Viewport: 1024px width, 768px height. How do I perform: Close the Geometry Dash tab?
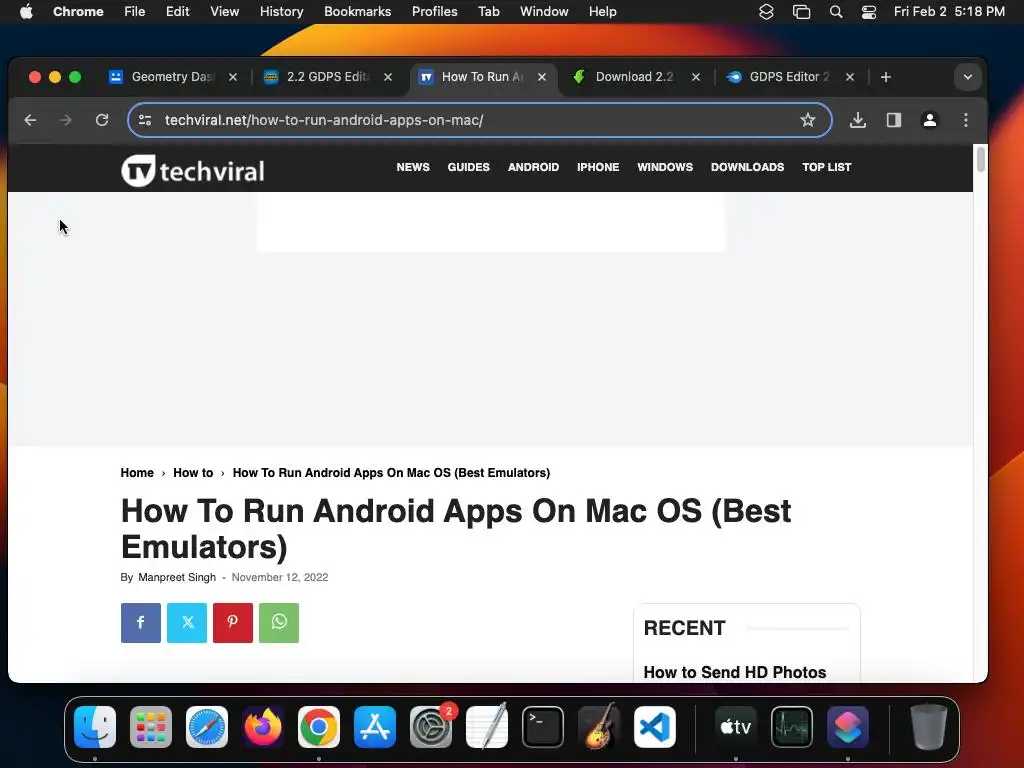point(232,77)
